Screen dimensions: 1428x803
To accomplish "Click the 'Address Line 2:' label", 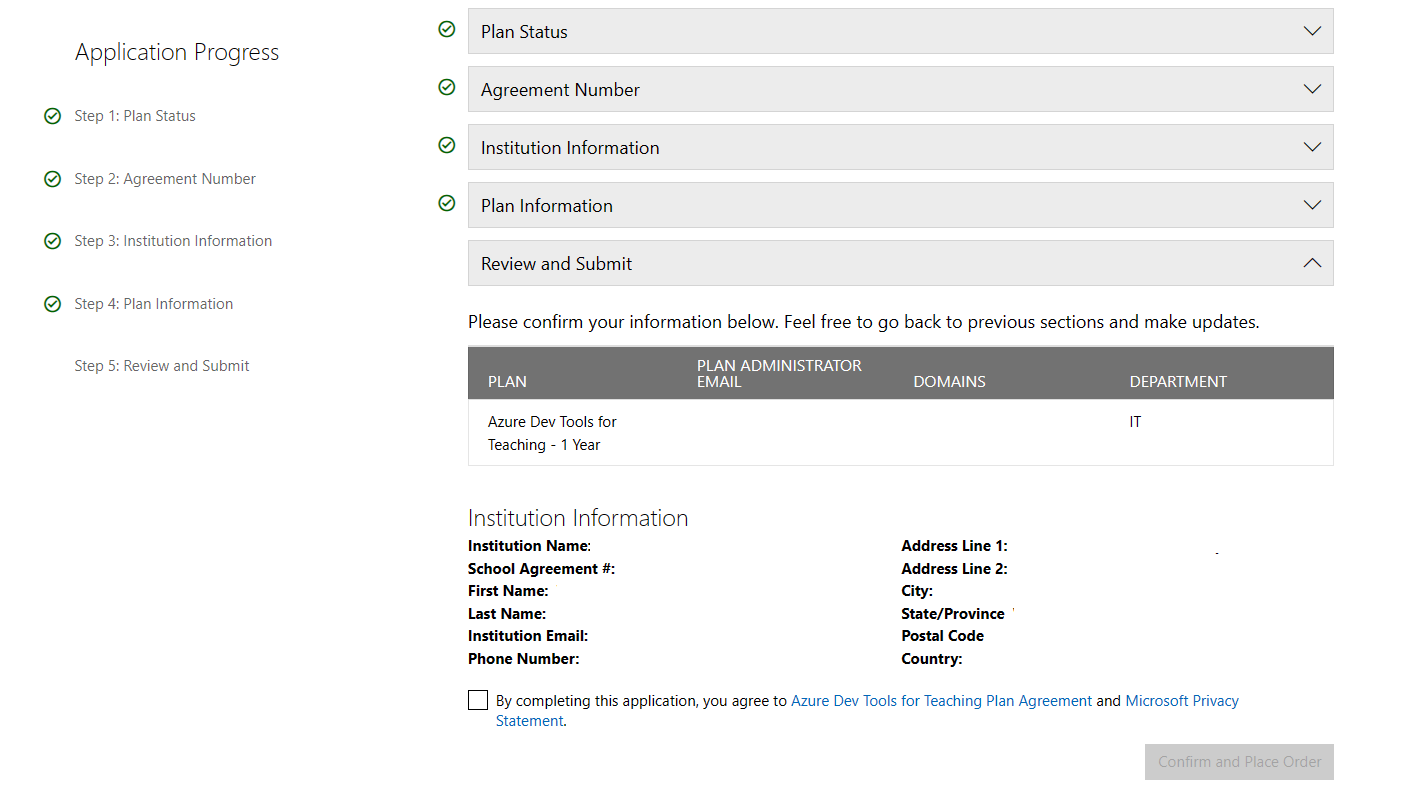I will (x=954, y=569).
